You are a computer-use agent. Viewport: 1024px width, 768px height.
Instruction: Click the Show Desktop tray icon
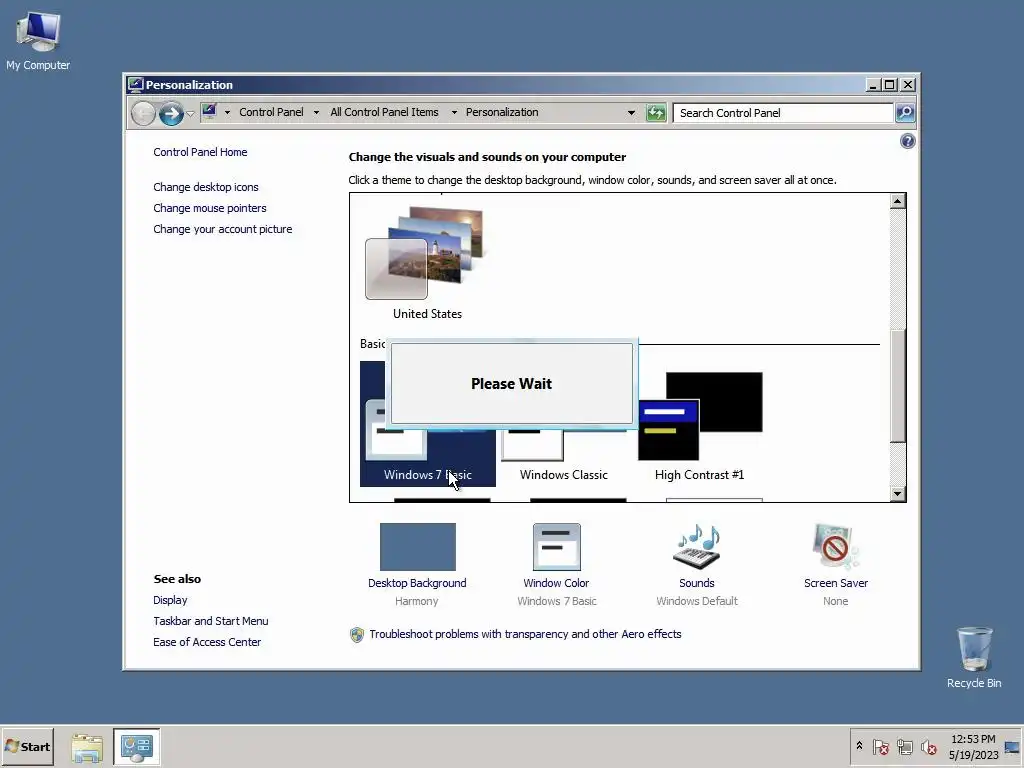[x=1013, y=746]
